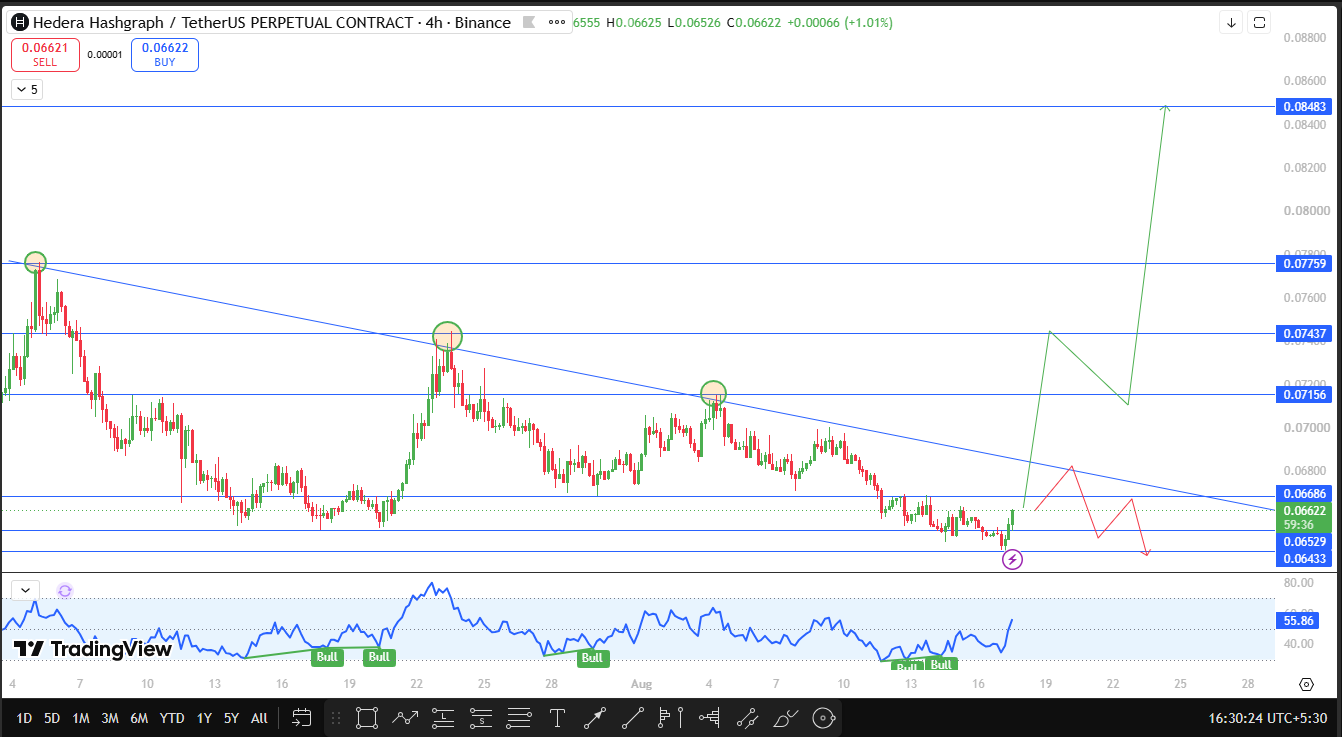
Task: Grab the drawing toolbar drag handle
Action: [x=335, y=718]
